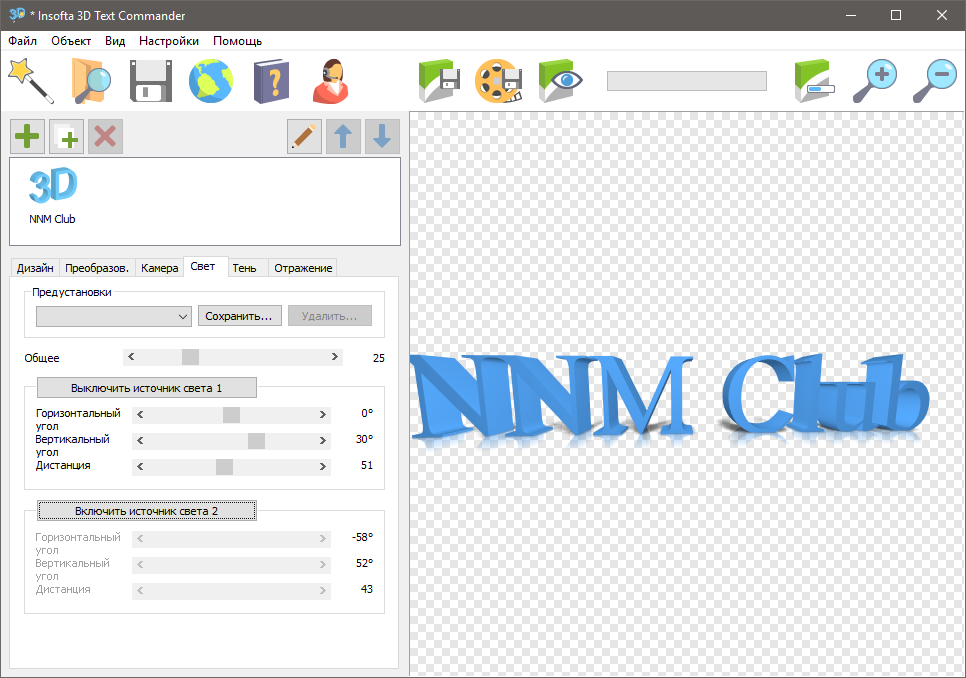966x678 pixels.
Task: Click the toolbar progress bar field
Action: (687, 81)
